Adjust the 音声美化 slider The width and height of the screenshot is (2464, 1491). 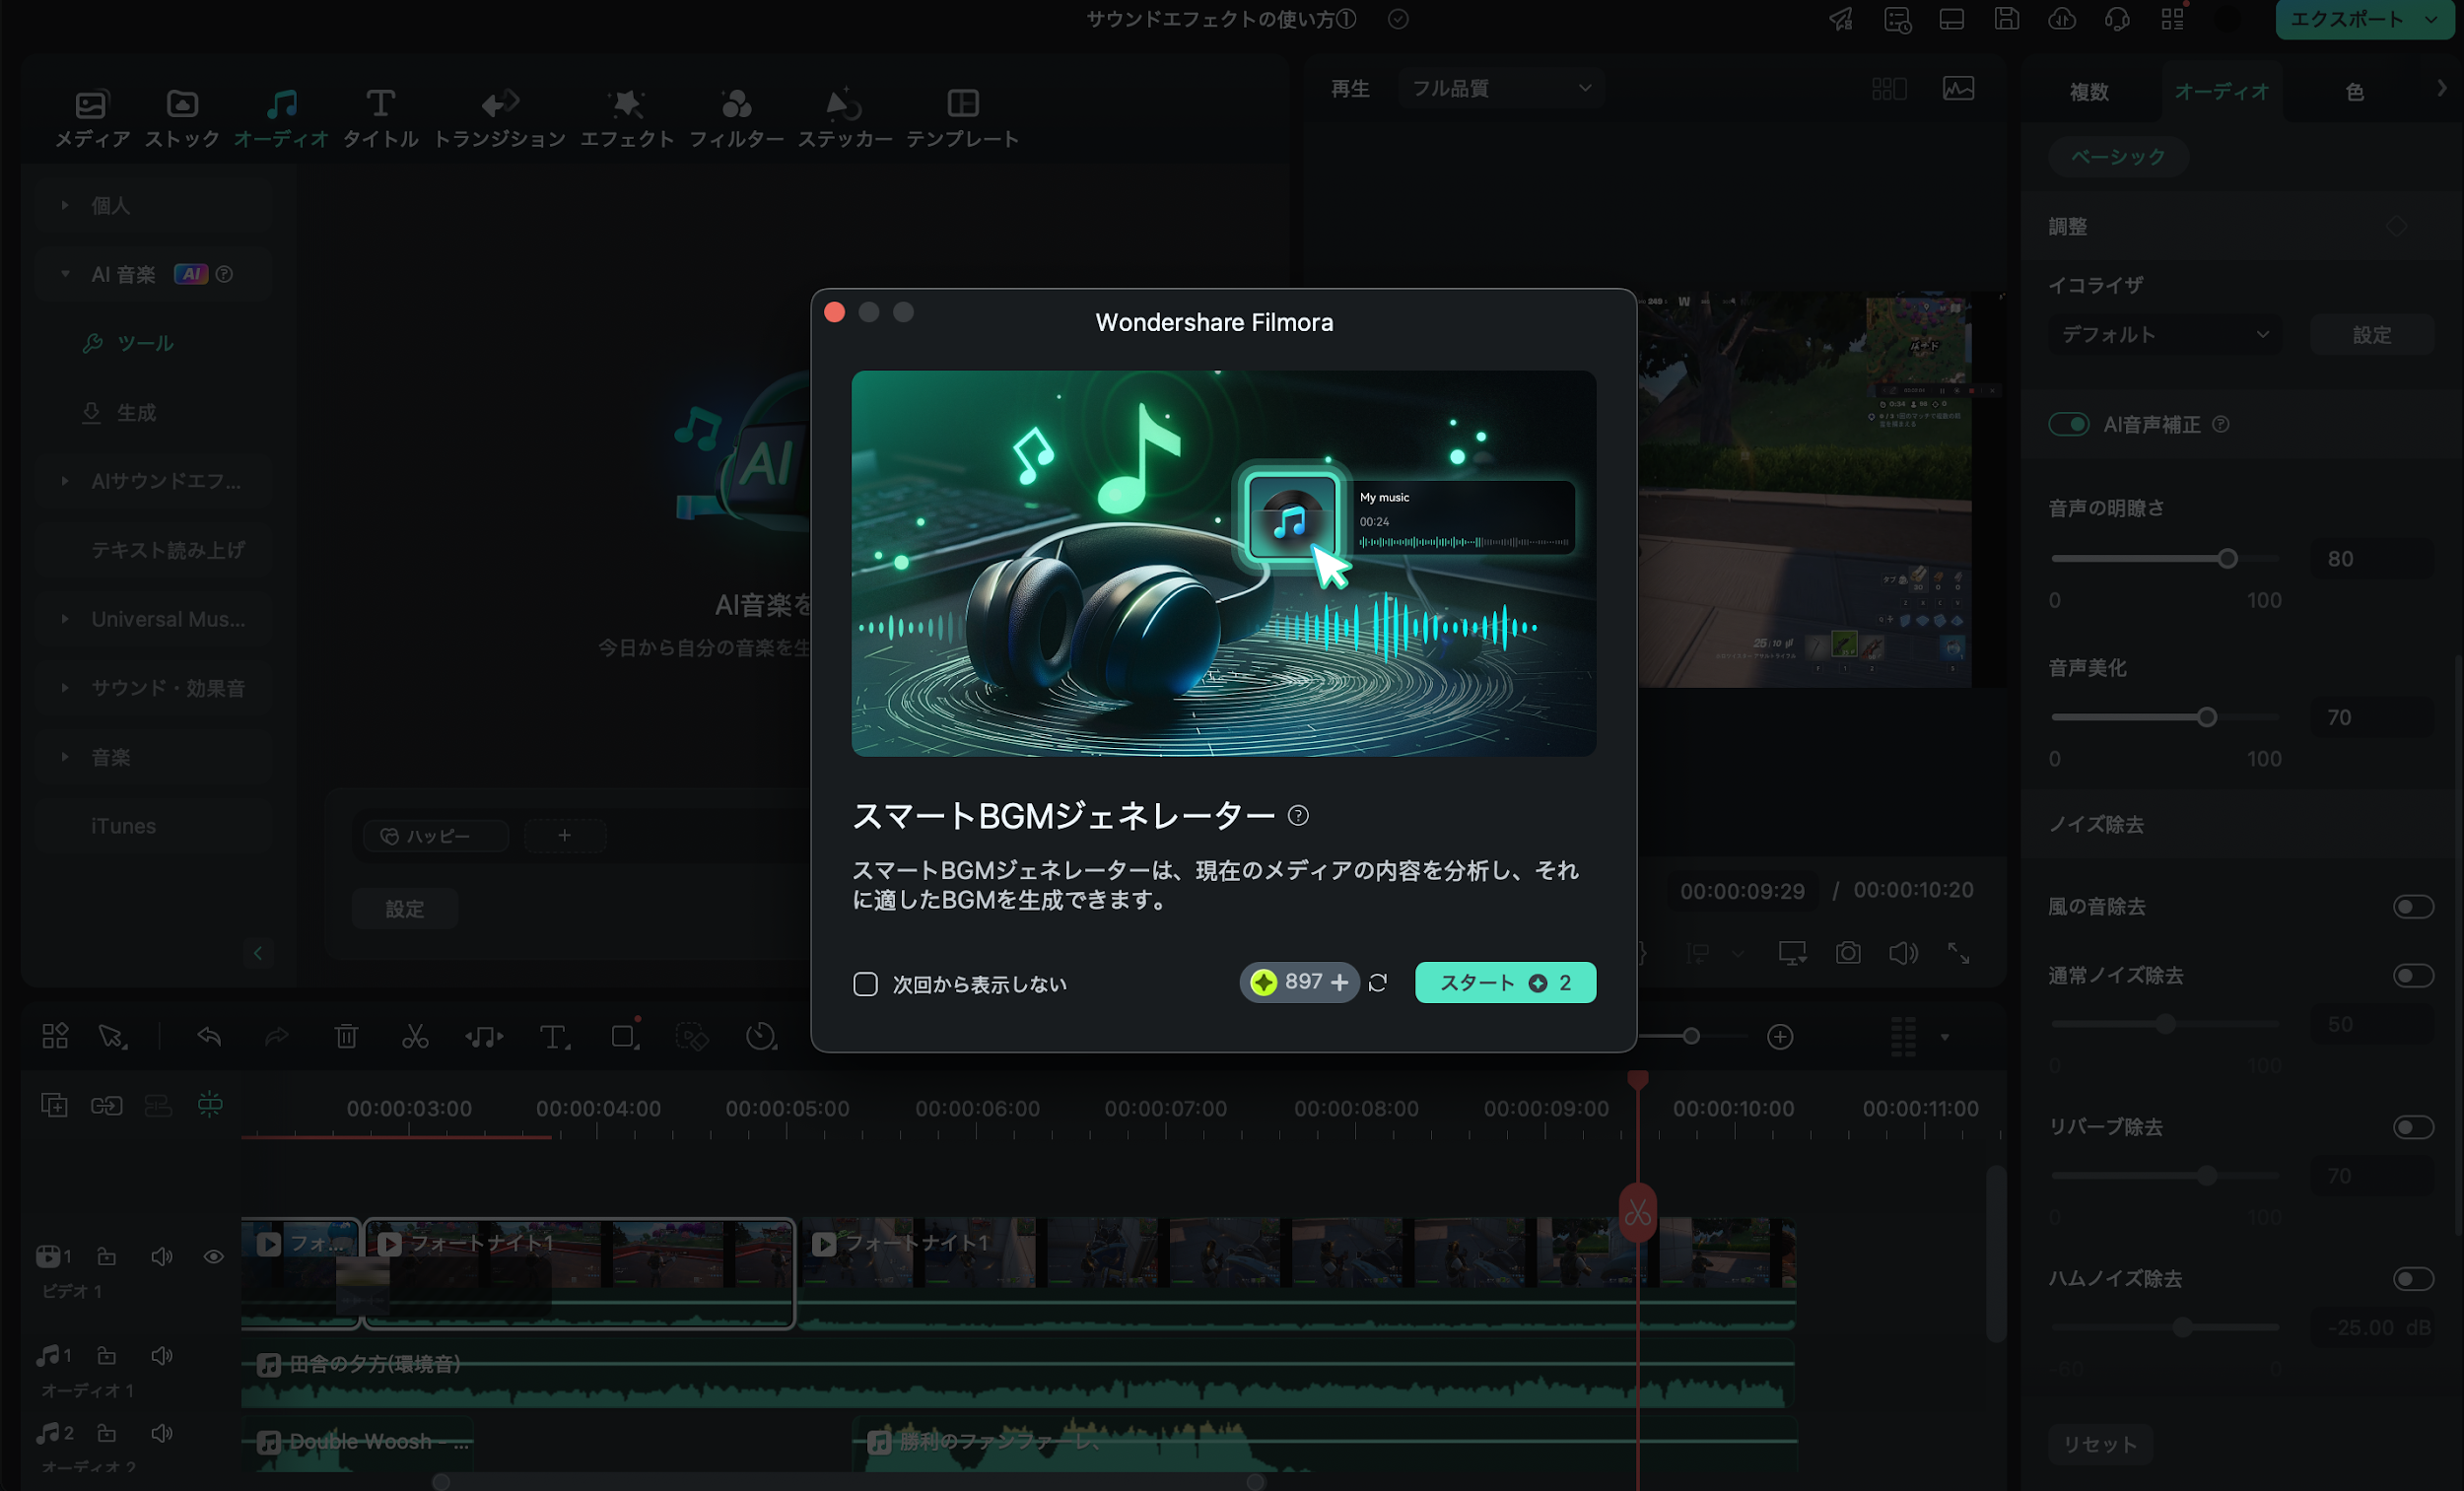2206,717
